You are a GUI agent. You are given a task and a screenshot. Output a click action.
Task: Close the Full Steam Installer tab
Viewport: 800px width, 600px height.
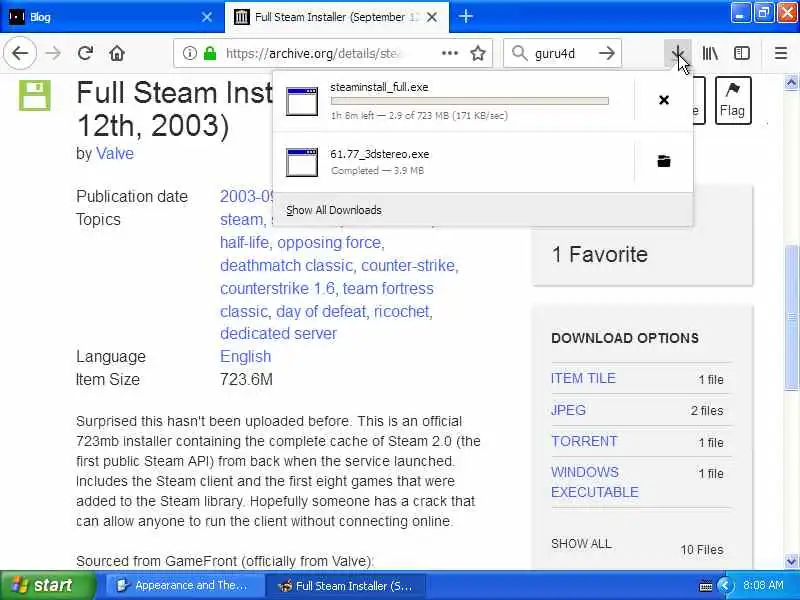(x=432, y=17)
